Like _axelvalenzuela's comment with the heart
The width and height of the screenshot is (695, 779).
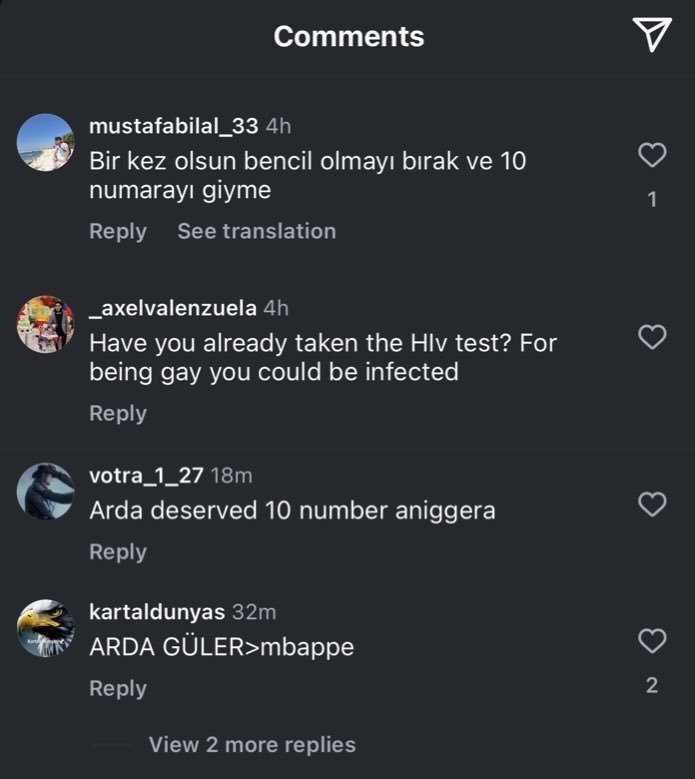coord(652,337)
